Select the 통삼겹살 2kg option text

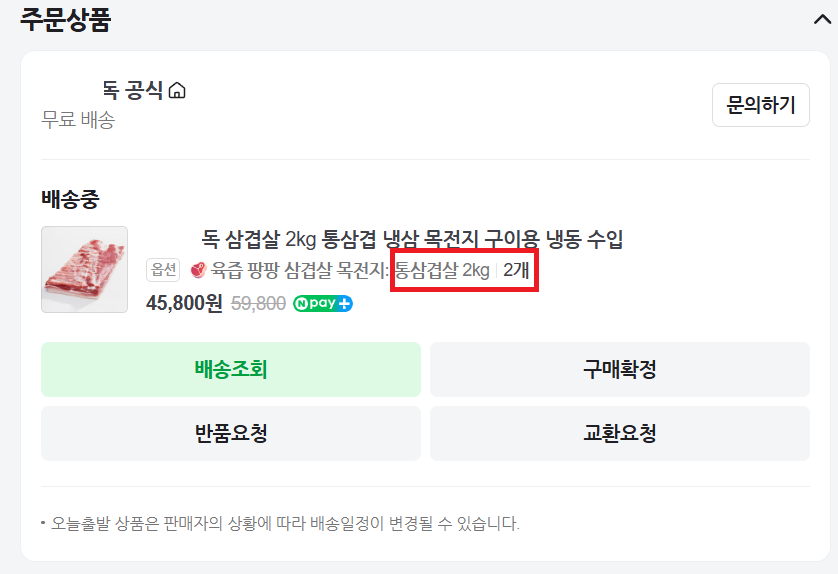point(442,270)
